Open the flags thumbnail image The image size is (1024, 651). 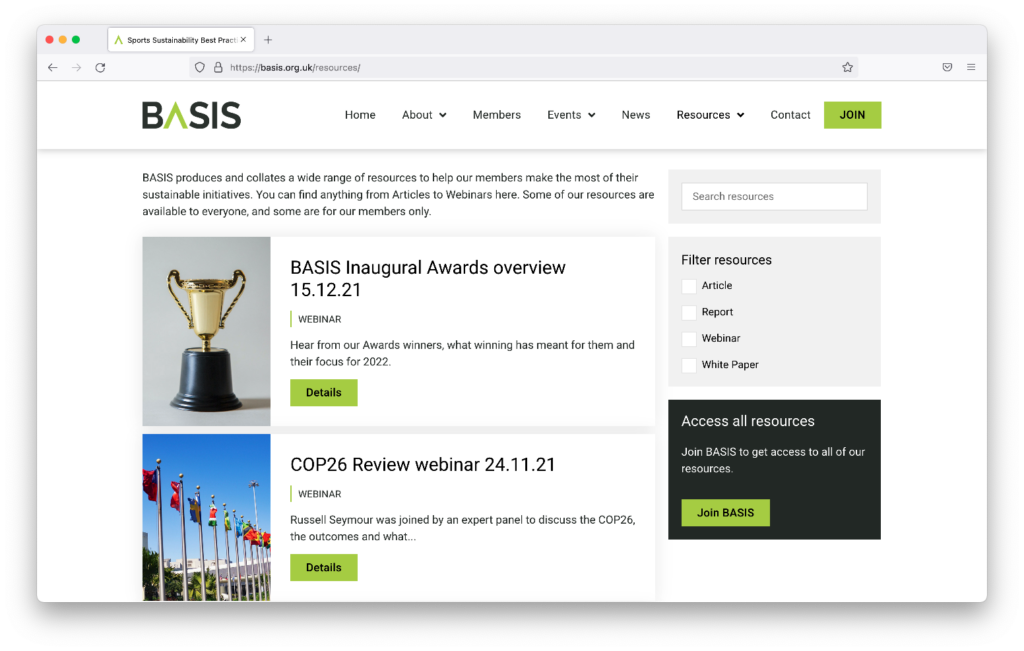[x=206, y=517]
